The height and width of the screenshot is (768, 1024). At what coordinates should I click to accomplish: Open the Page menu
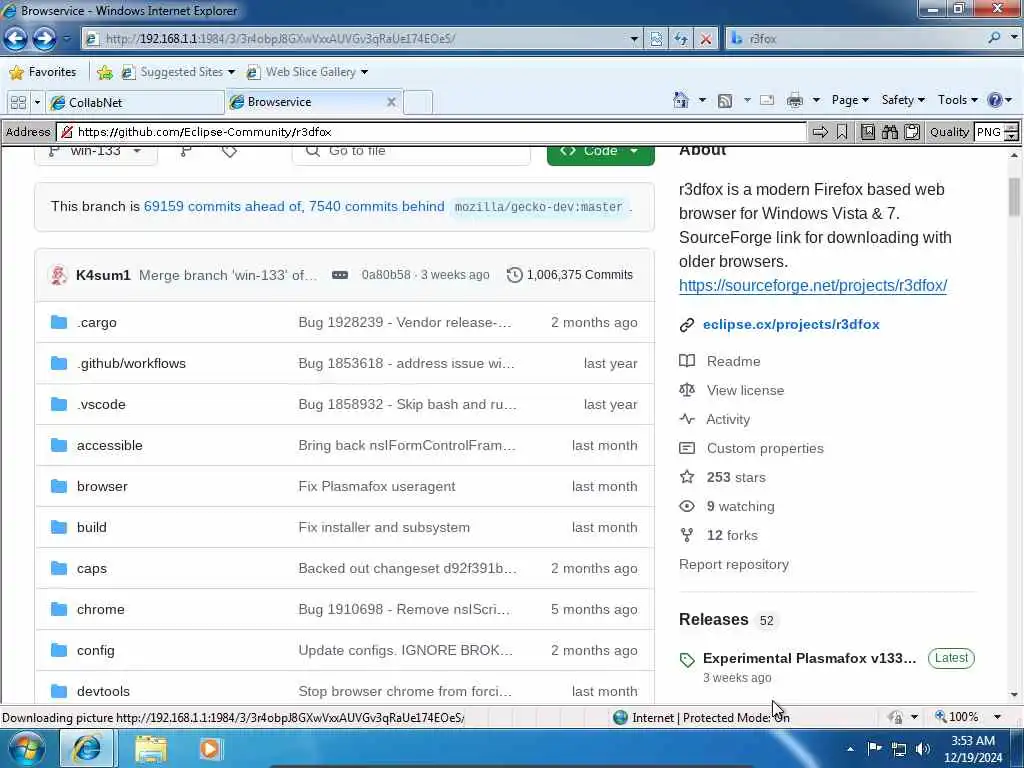[x=850, y=100]
